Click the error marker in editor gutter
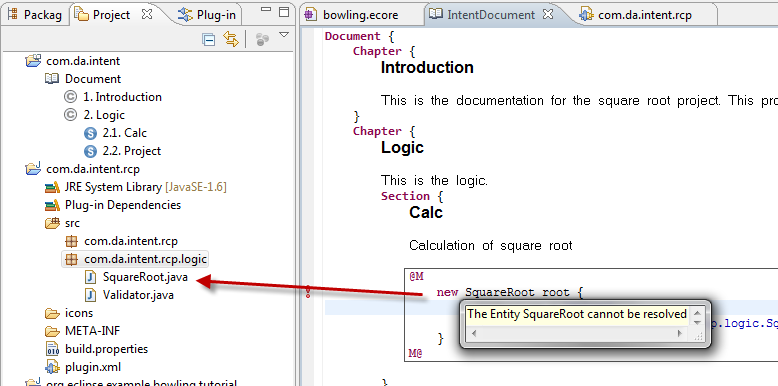 click(x=308, y=292)
